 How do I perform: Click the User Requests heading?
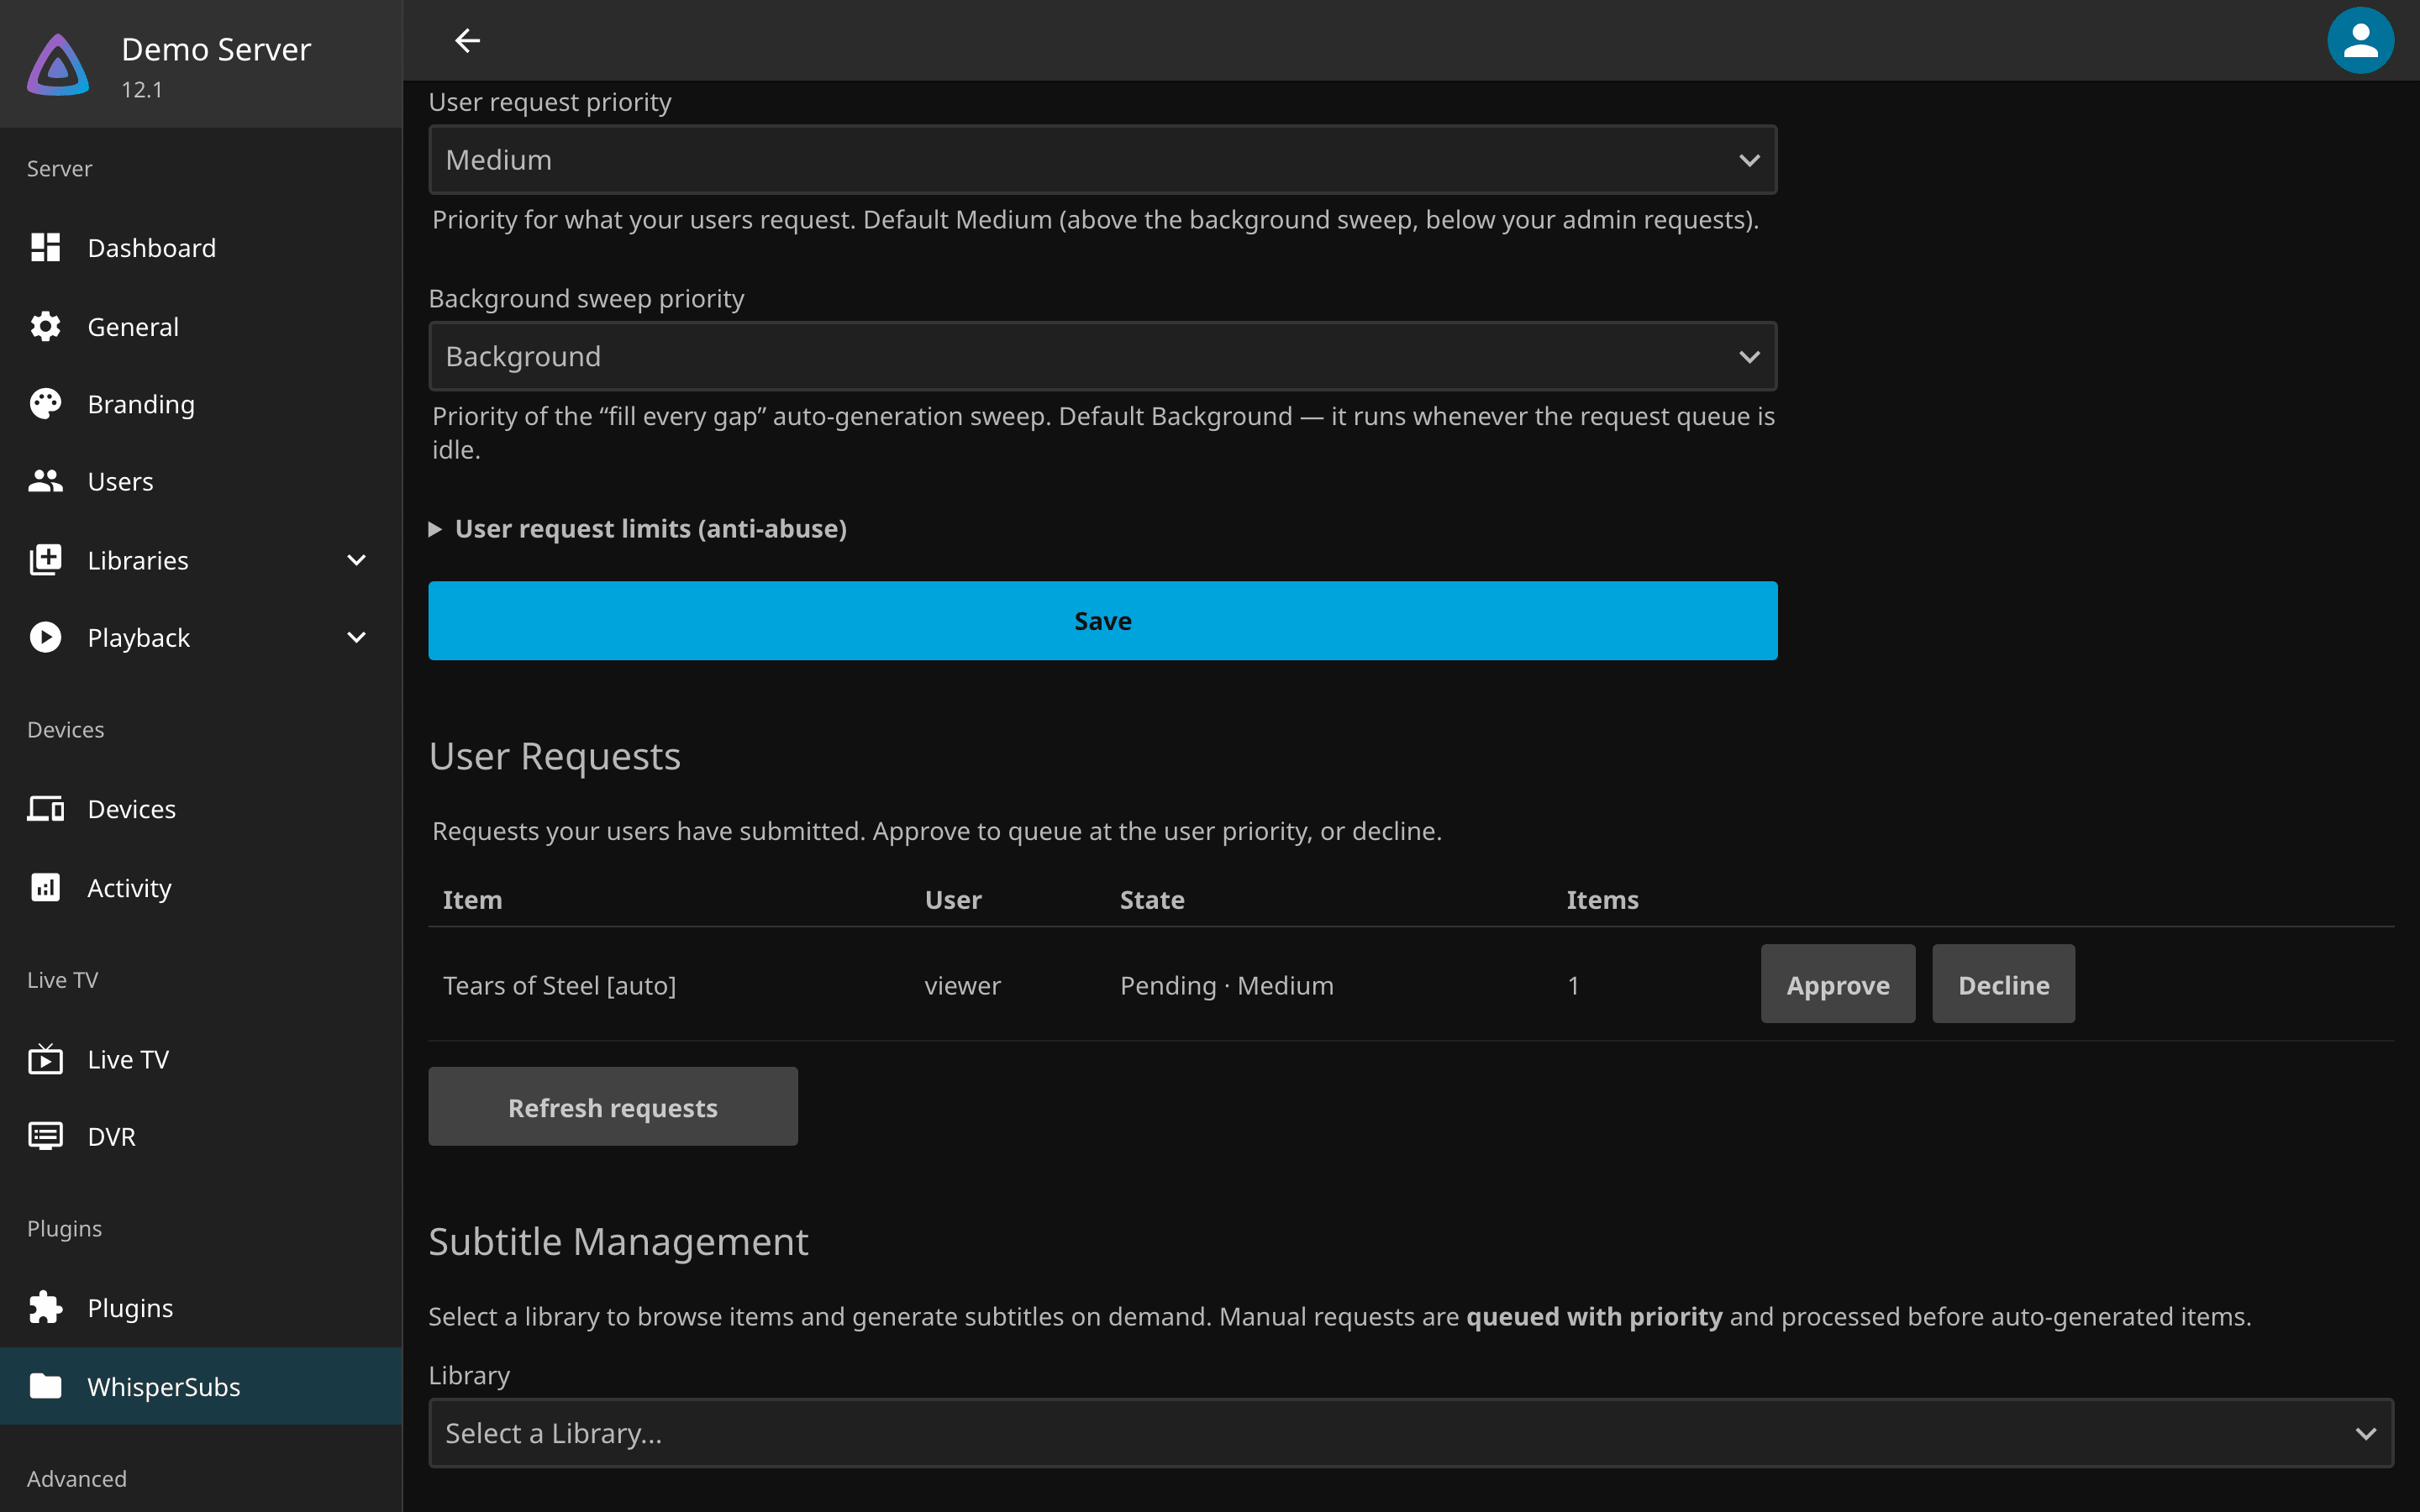pyautogui.click(x=554, y=756)
